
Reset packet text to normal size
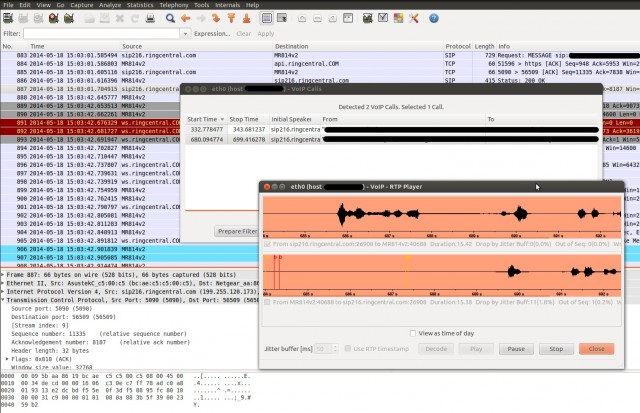point(332,18)
